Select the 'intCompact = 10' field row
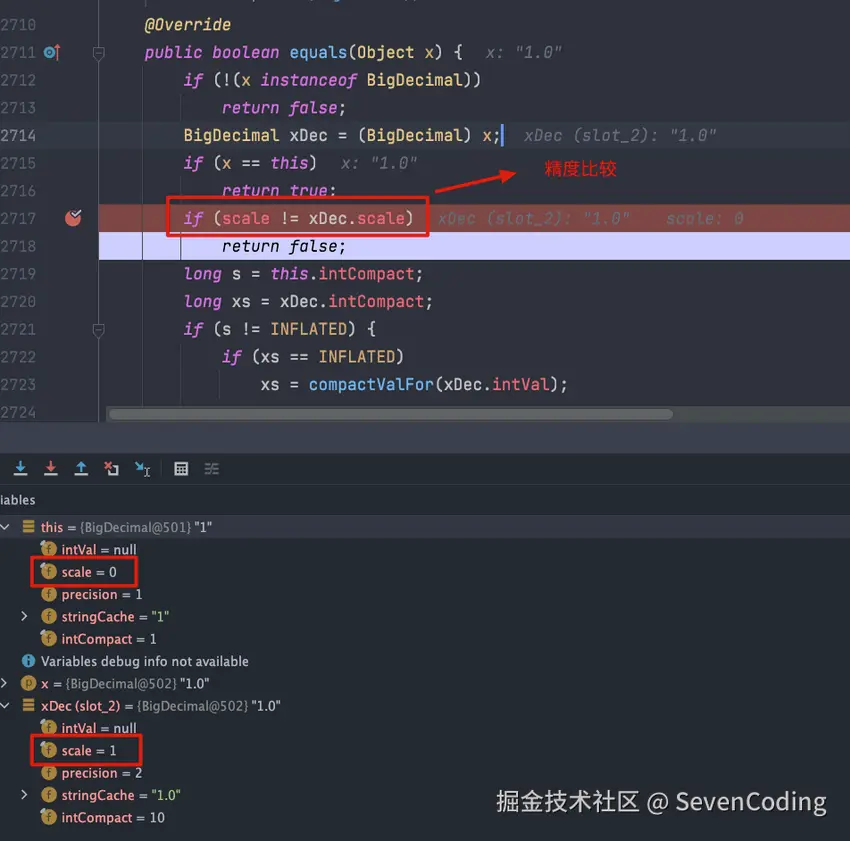The height and width of the screenshot is (841, 850). (x=425, y=817)
